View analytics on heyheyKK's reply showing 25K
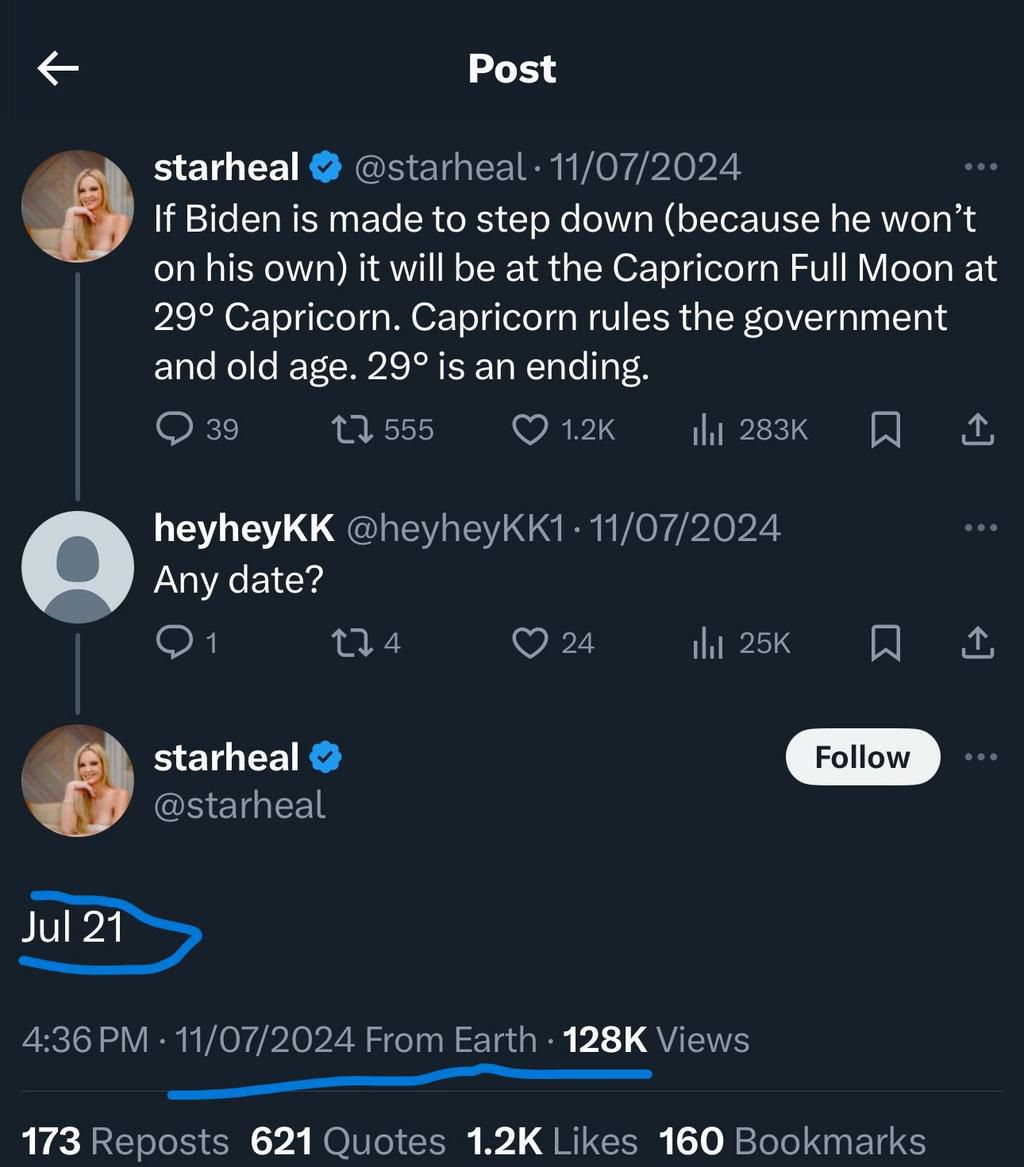Viewport: 1024px width, 1167px height. click(x=711, y=643)
